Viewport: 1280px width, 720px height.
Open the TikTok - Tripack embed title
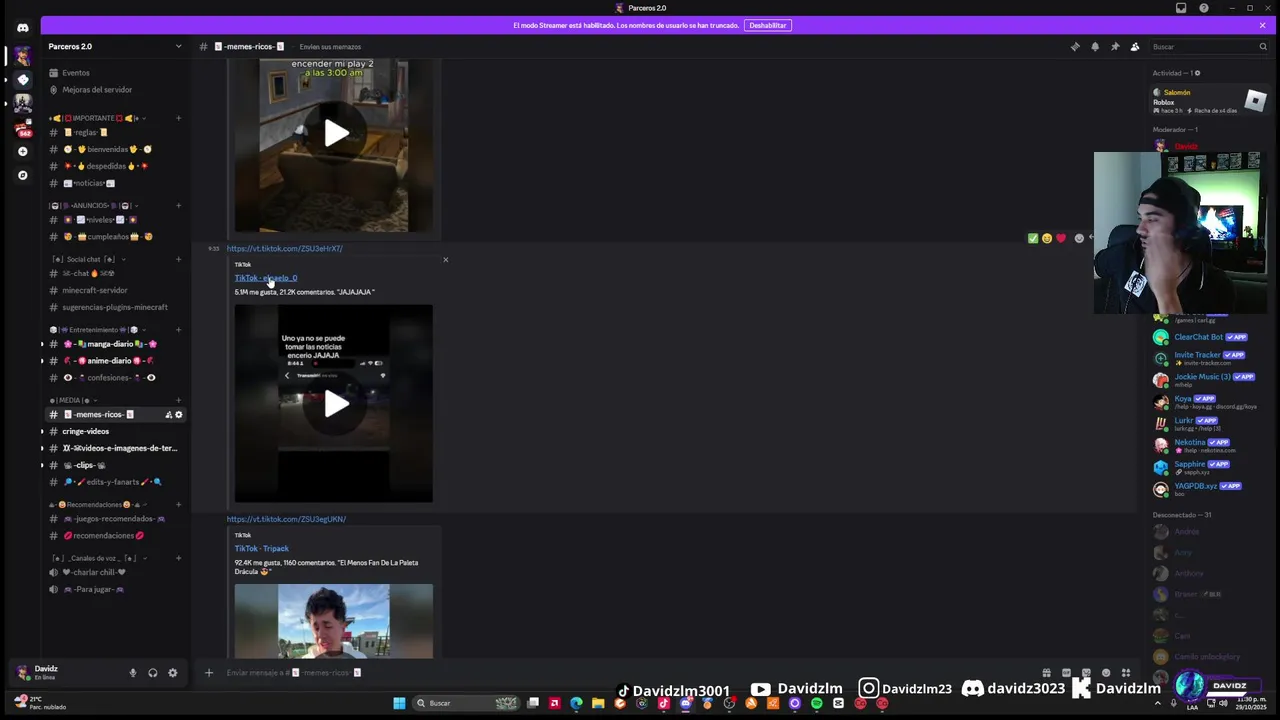coord(262,548)
